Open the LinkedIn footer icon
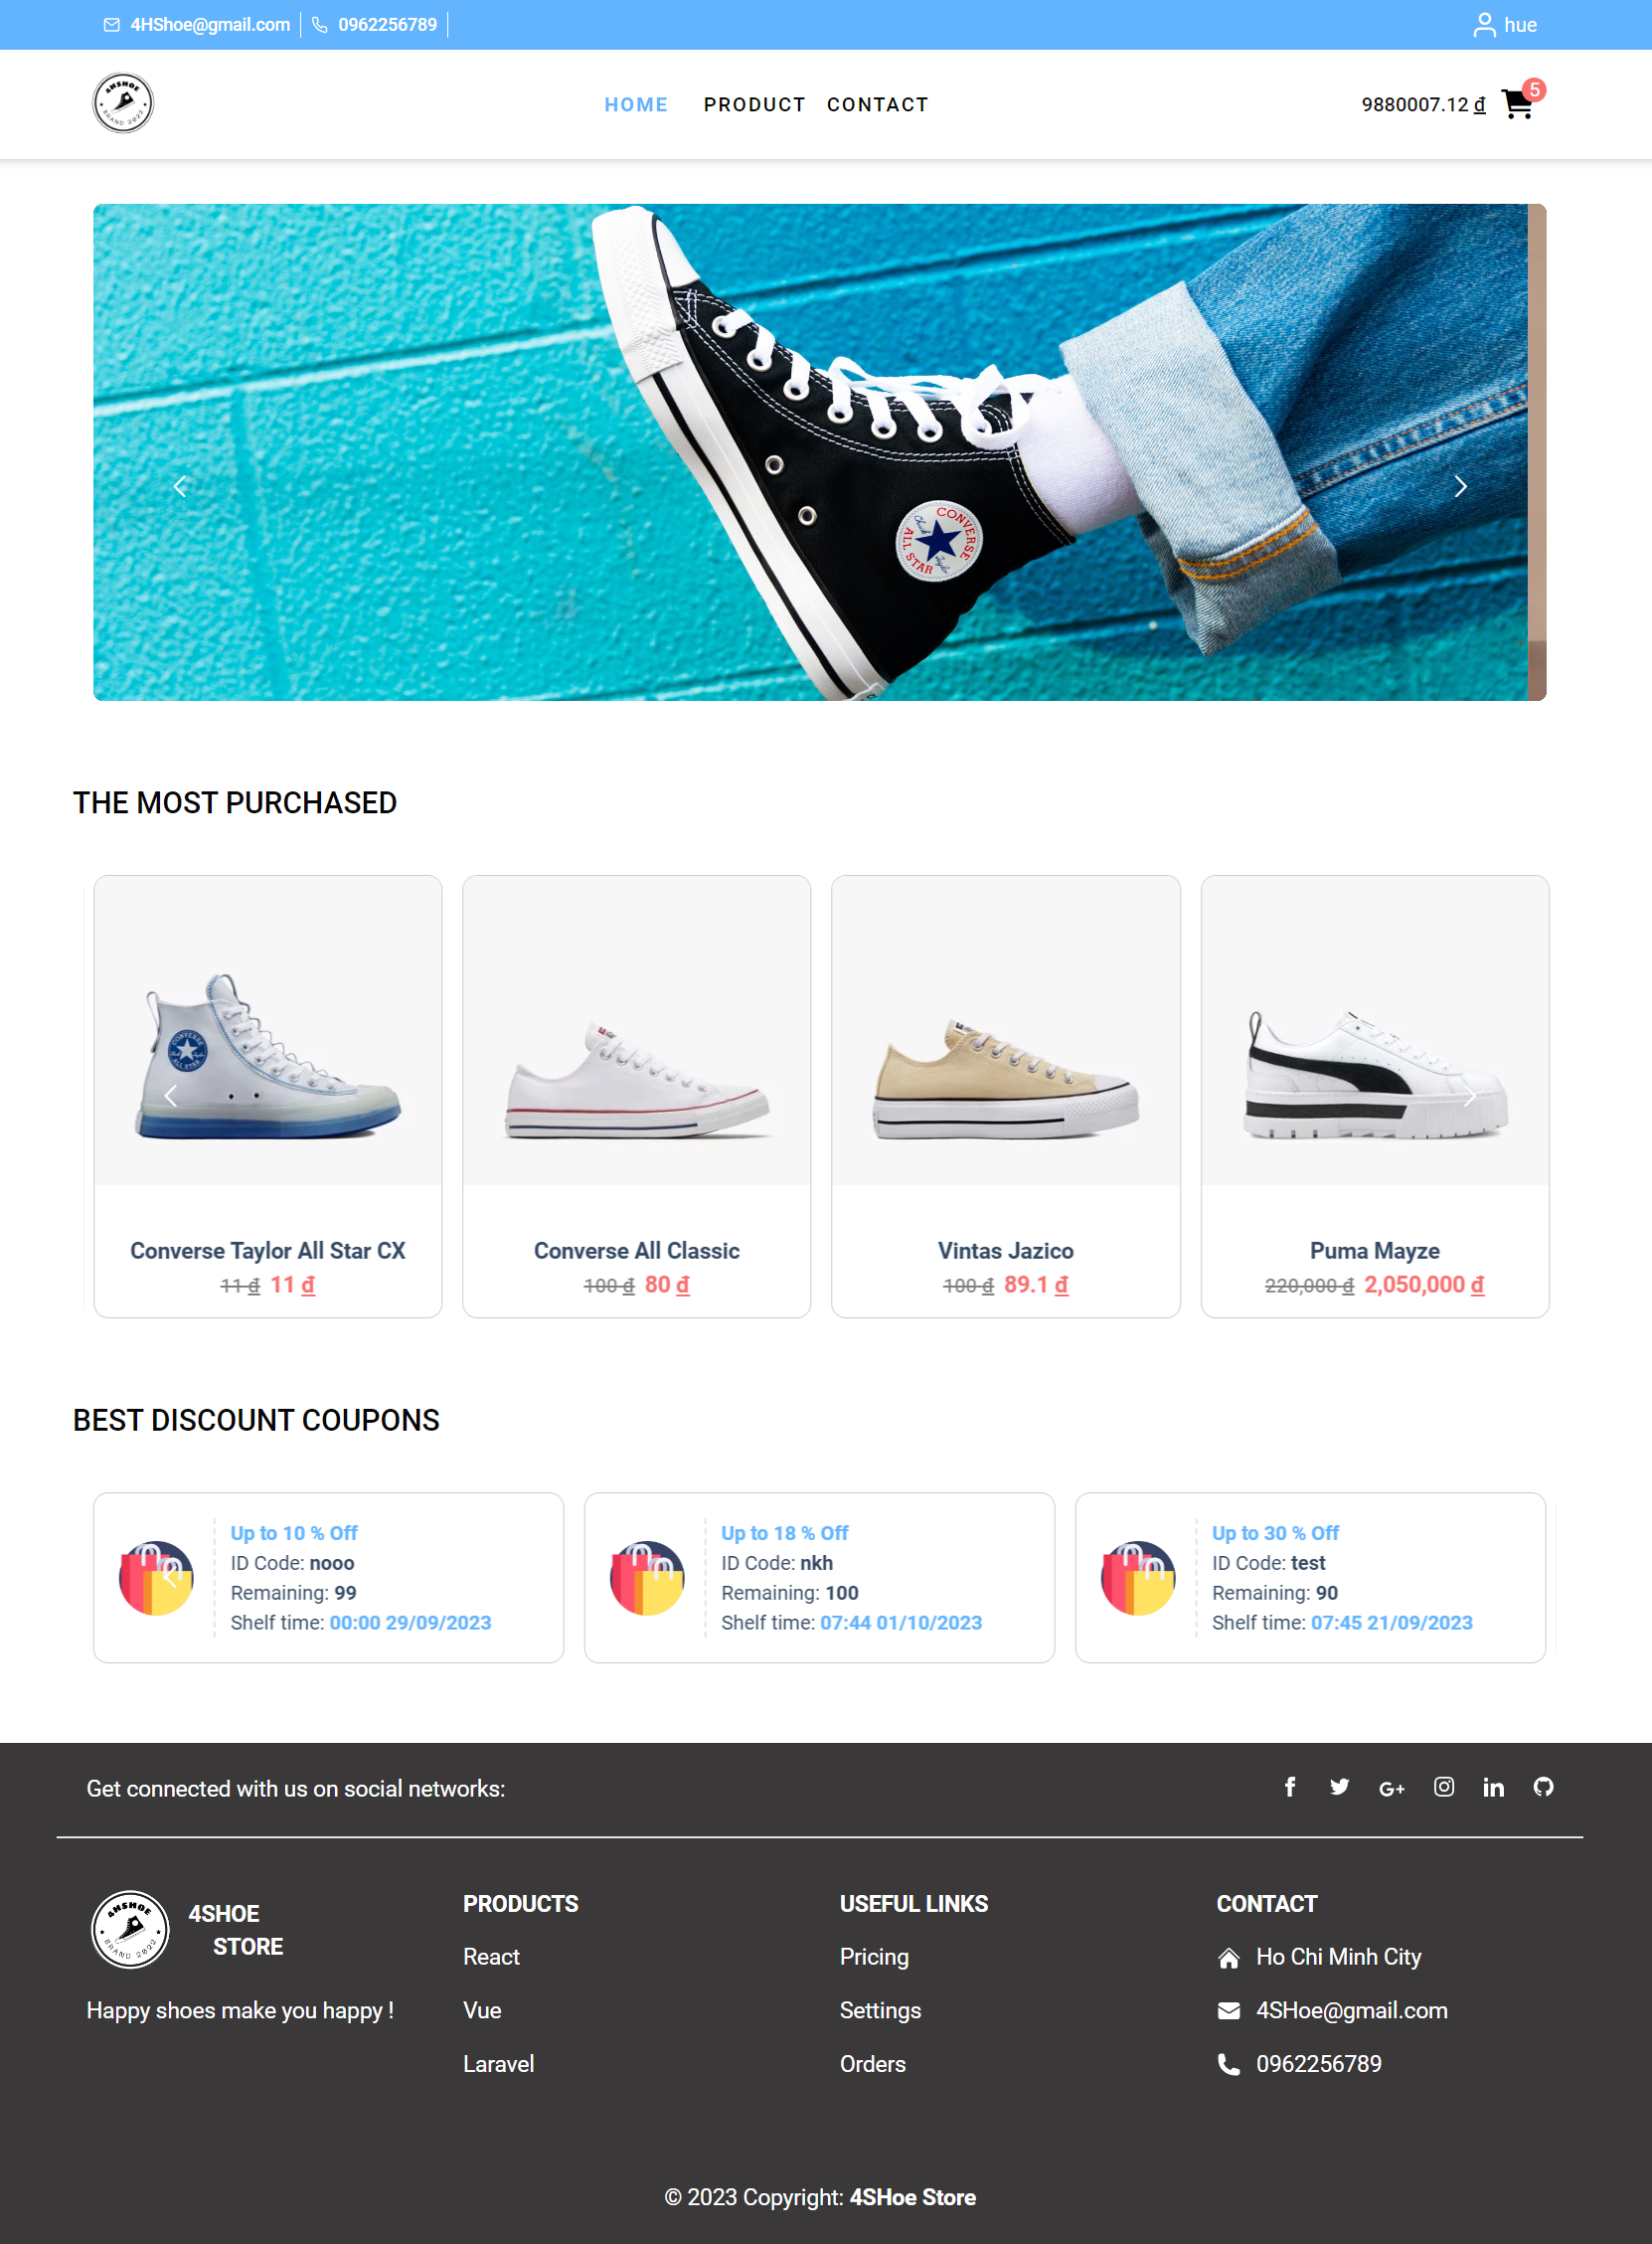This screenshot has height=2244, width=1652. tap(1494, 1787)
